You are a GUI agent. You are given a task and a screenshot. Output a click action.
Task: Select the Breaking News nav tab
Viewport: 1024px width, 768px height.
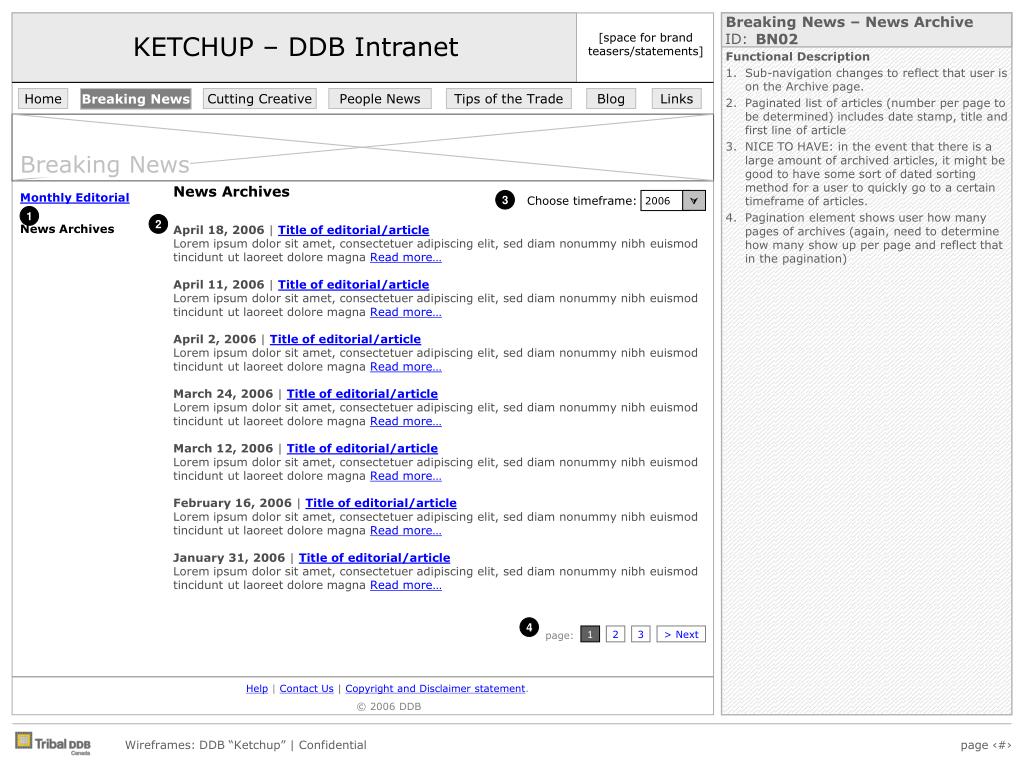pos(136,99)
